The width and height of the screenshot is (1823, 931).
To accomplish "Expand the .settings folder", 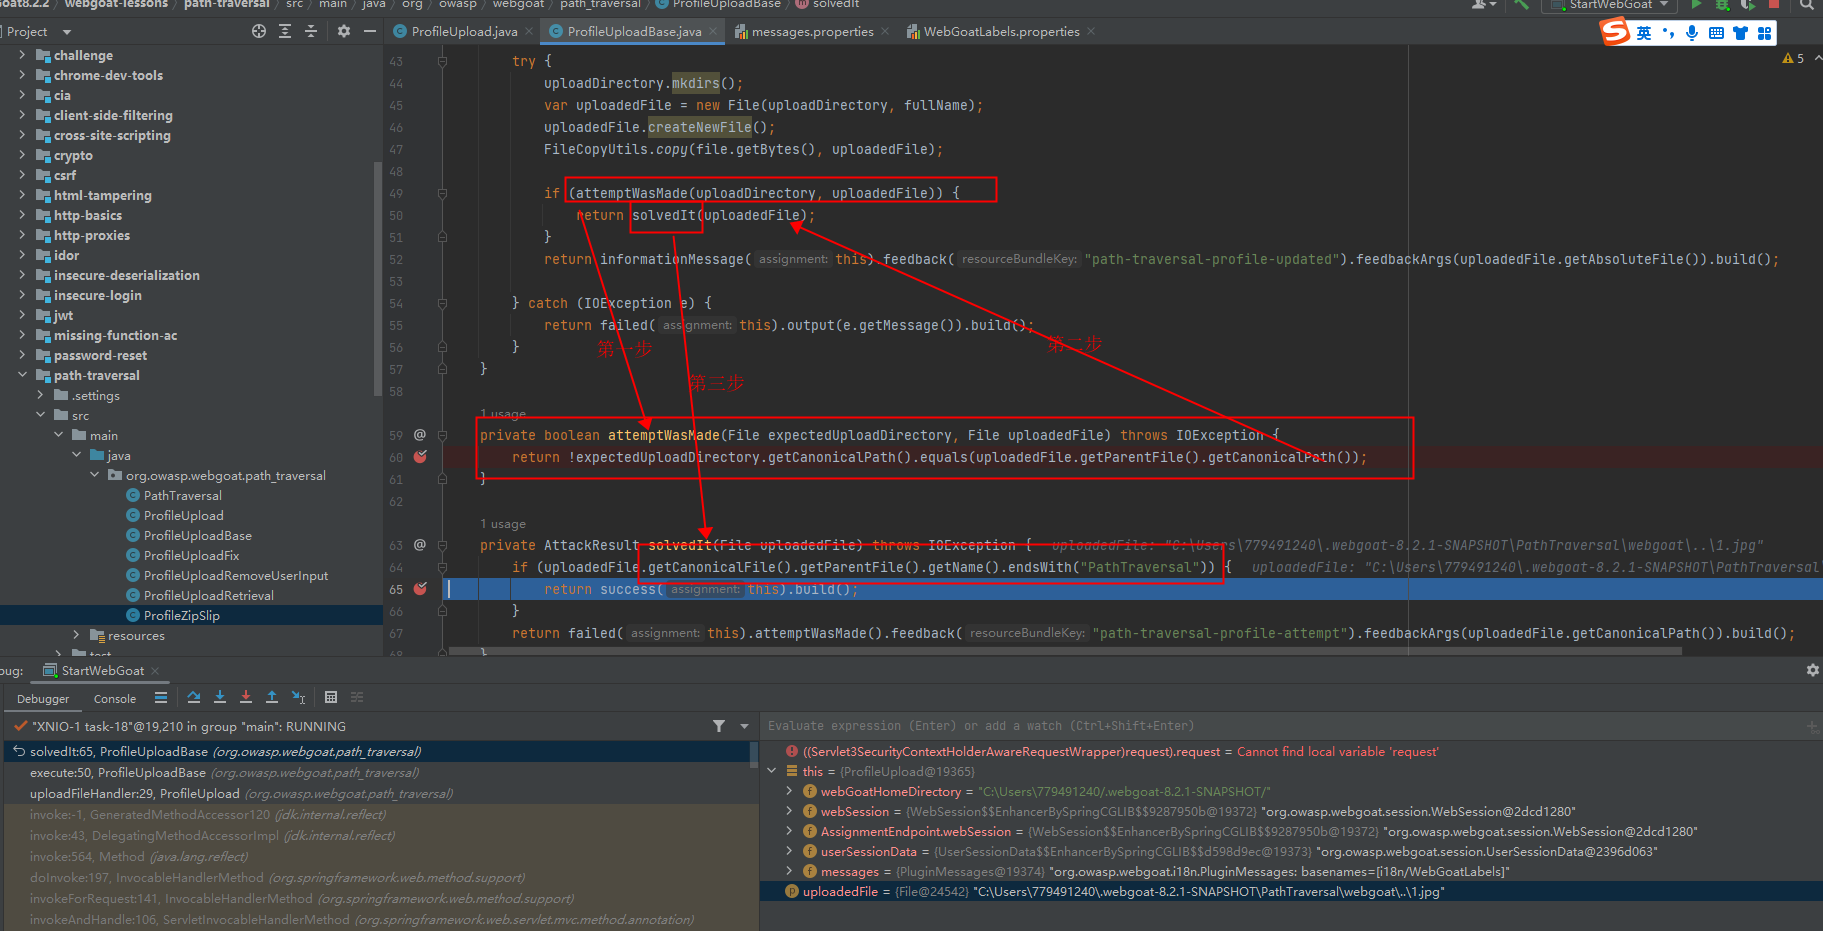I will click(40, 395).
